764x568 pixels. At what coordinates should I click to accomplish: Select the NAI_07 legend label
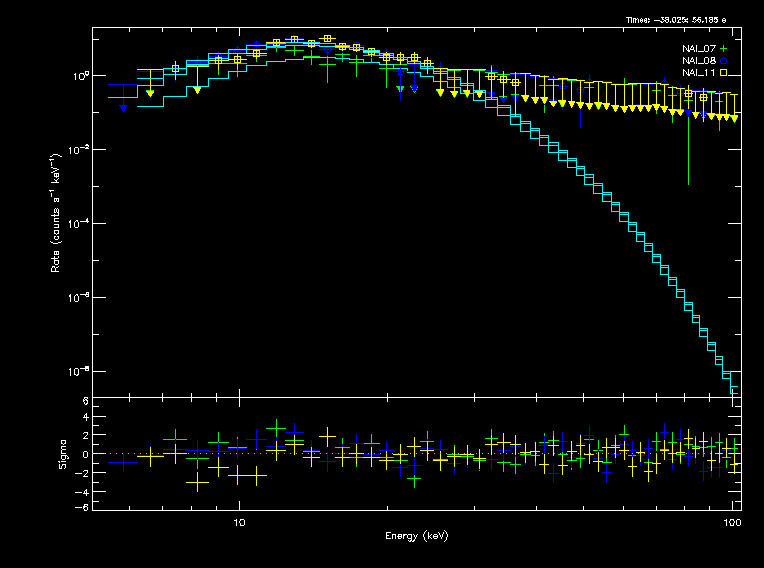coord(698,48)
